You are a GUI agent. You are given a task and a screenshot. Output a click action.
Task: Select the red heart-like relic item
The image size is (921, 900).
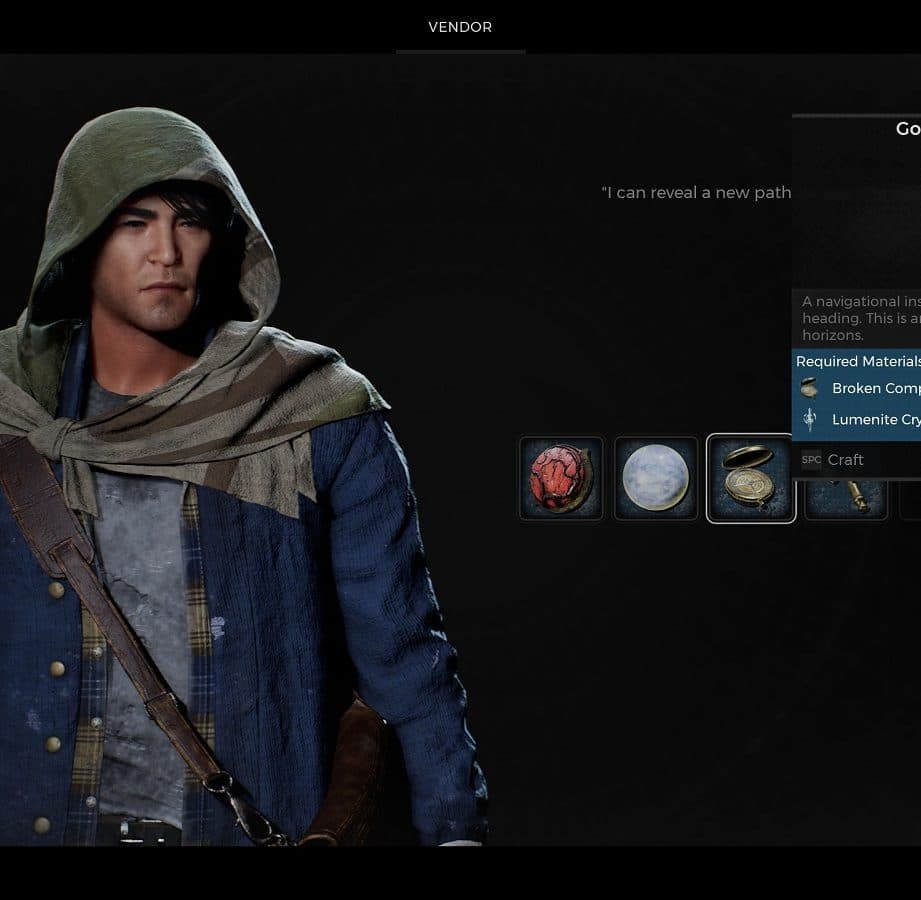[561, 478]
